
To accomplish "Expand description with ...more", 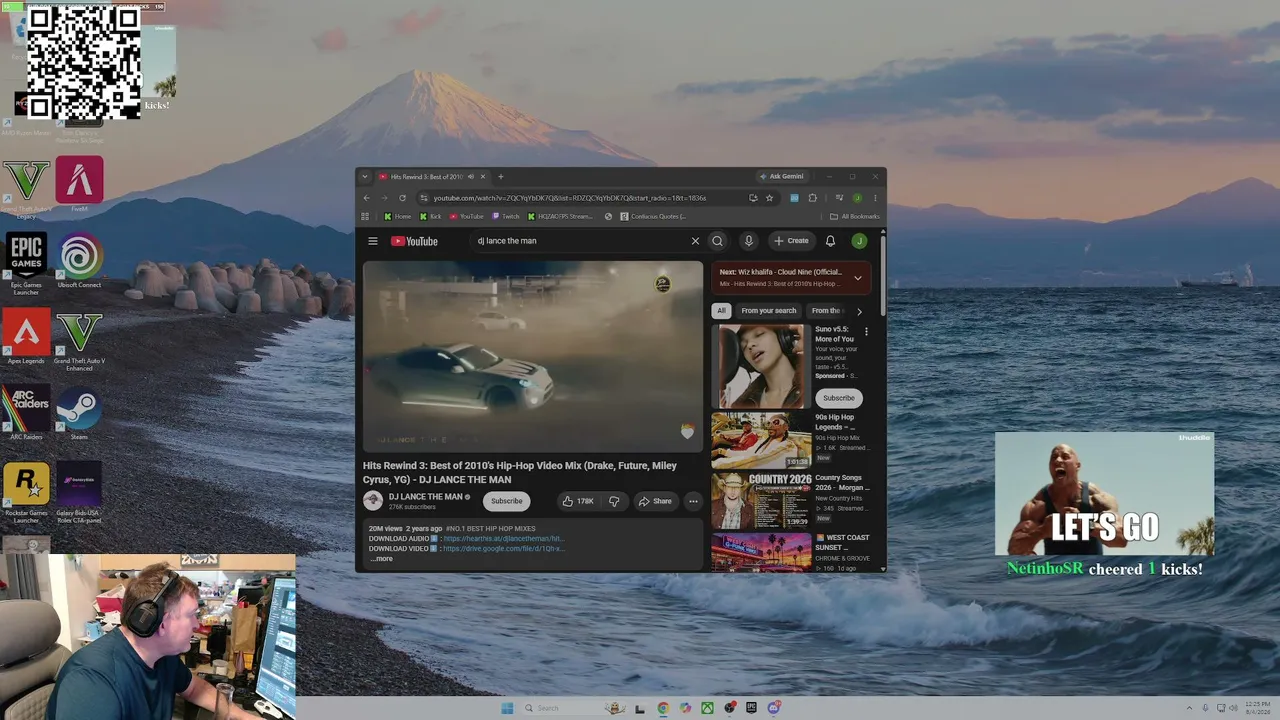I will [x=382, y=559].
